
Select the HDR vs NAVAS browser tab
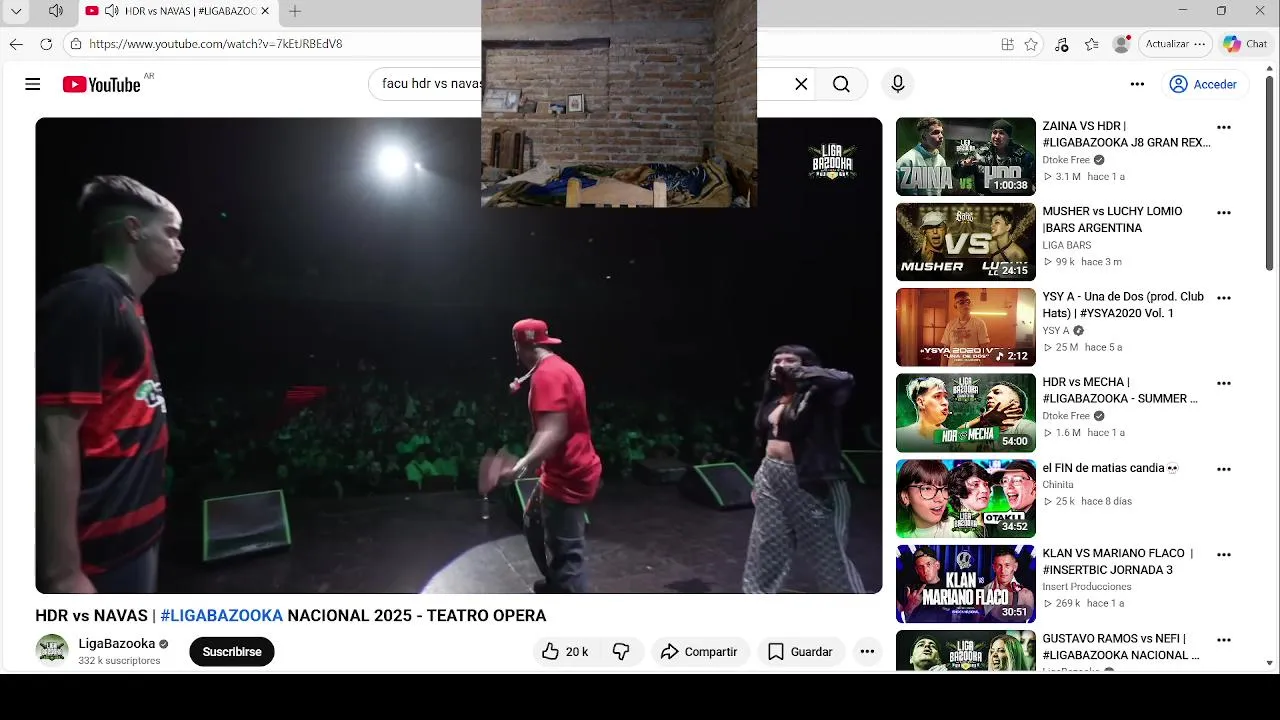coord(178,11)
